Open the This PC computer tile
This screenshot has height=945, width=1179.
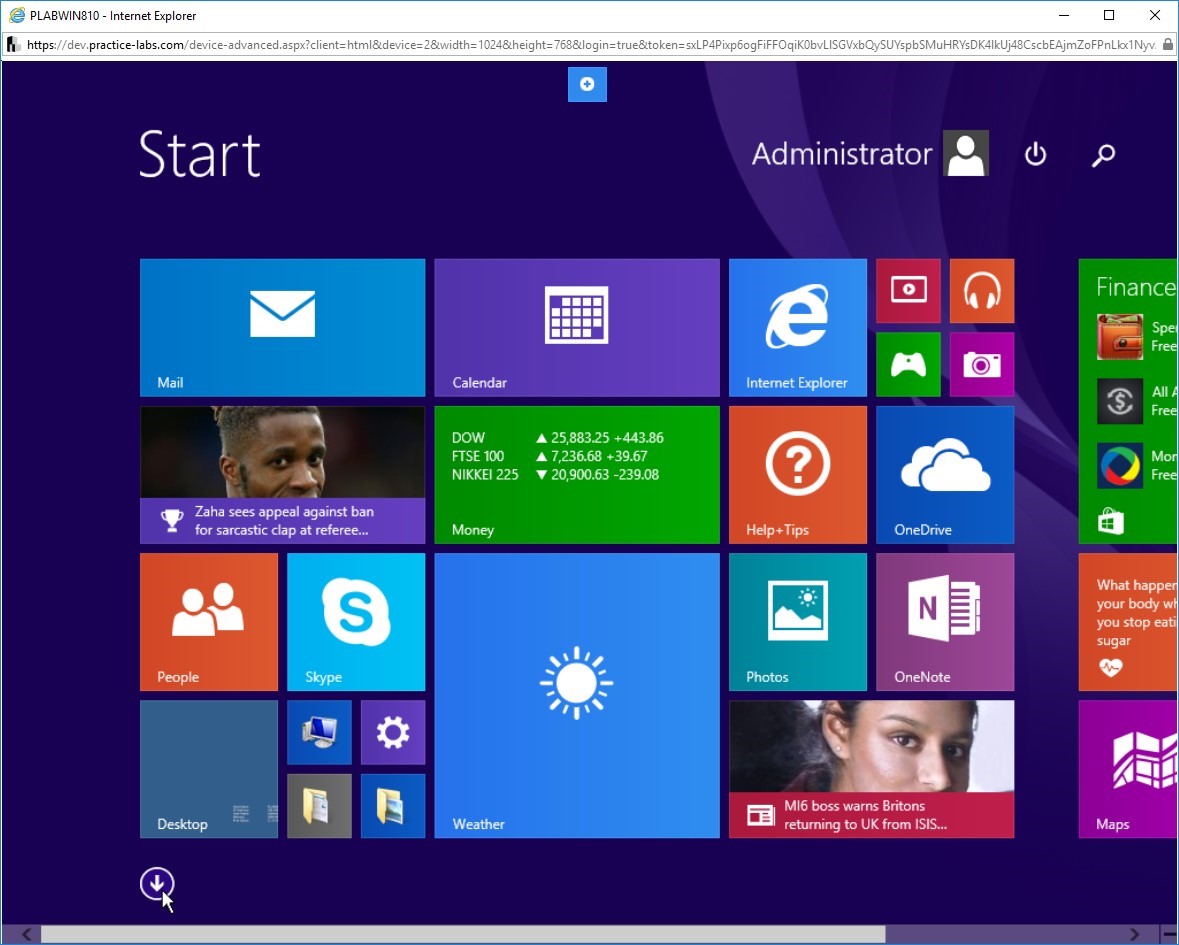pos(319,732)
